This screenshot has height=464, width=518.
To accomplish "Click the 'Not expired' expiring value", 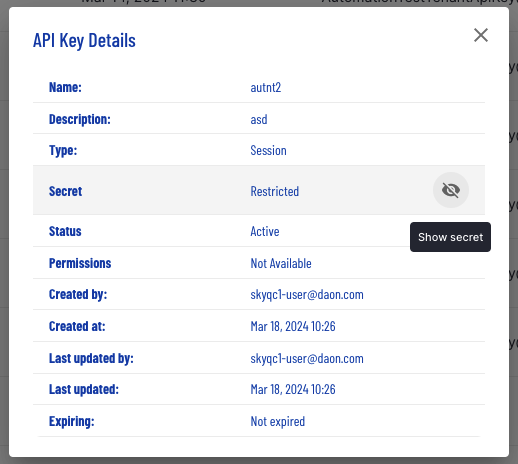I will [x=277, y=421].
